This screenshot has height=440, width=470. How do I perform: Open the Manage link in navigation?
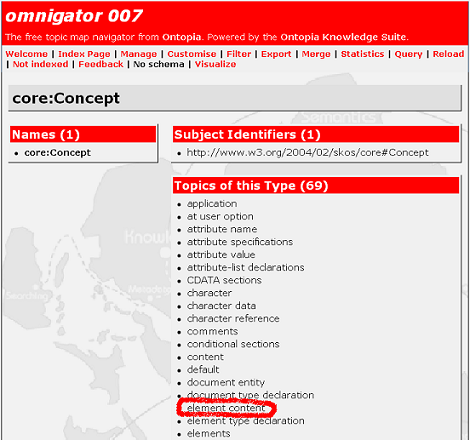tap(139, 54)
